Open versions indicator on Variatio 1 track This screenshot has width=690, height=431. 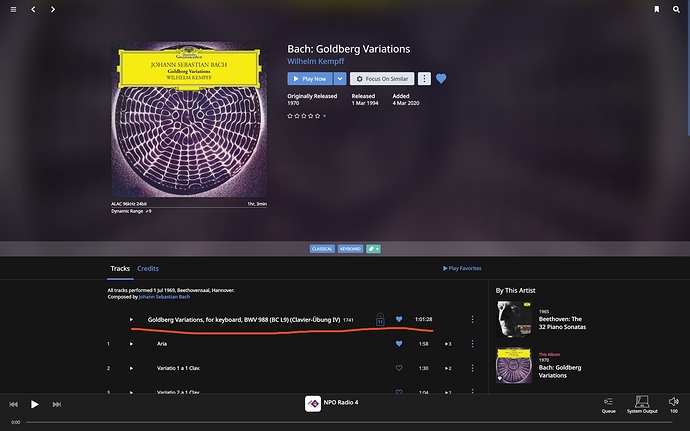(448, 368)
